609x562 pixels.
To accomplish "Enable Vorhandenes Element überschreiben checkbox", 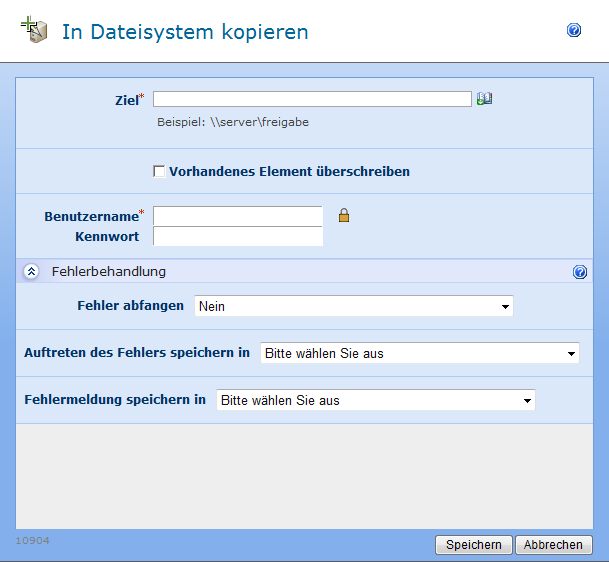I will click(x=159, y=172).
